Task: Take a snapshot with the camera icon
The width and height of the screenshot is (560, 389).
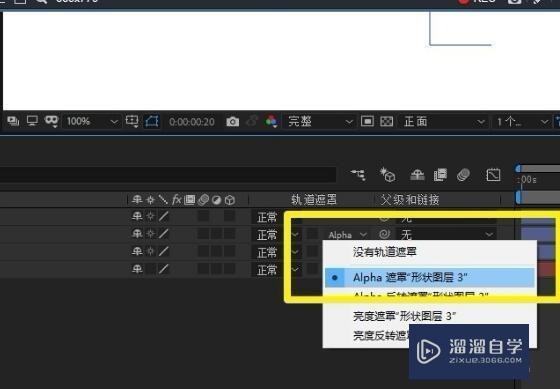Action: click(232, 122)
